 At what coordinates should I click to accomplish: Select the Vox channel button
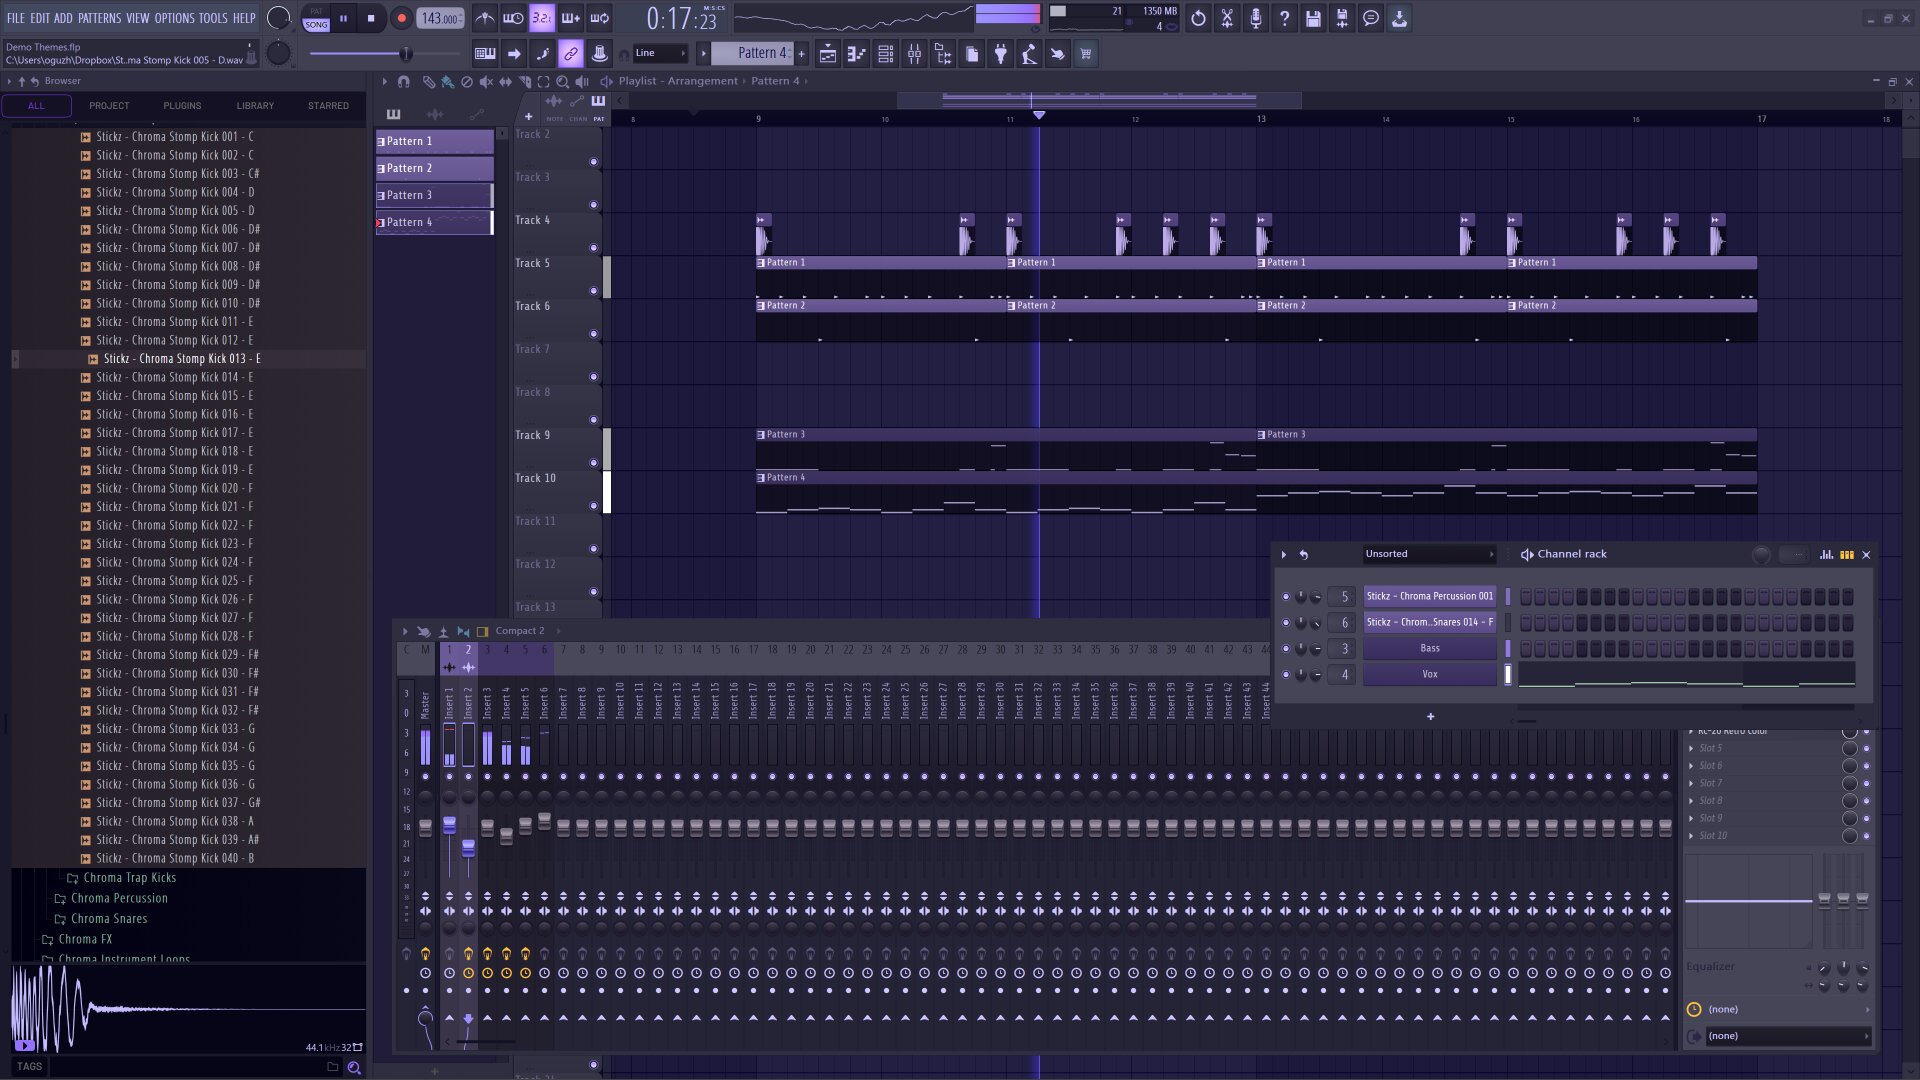tap(1430, 675)
